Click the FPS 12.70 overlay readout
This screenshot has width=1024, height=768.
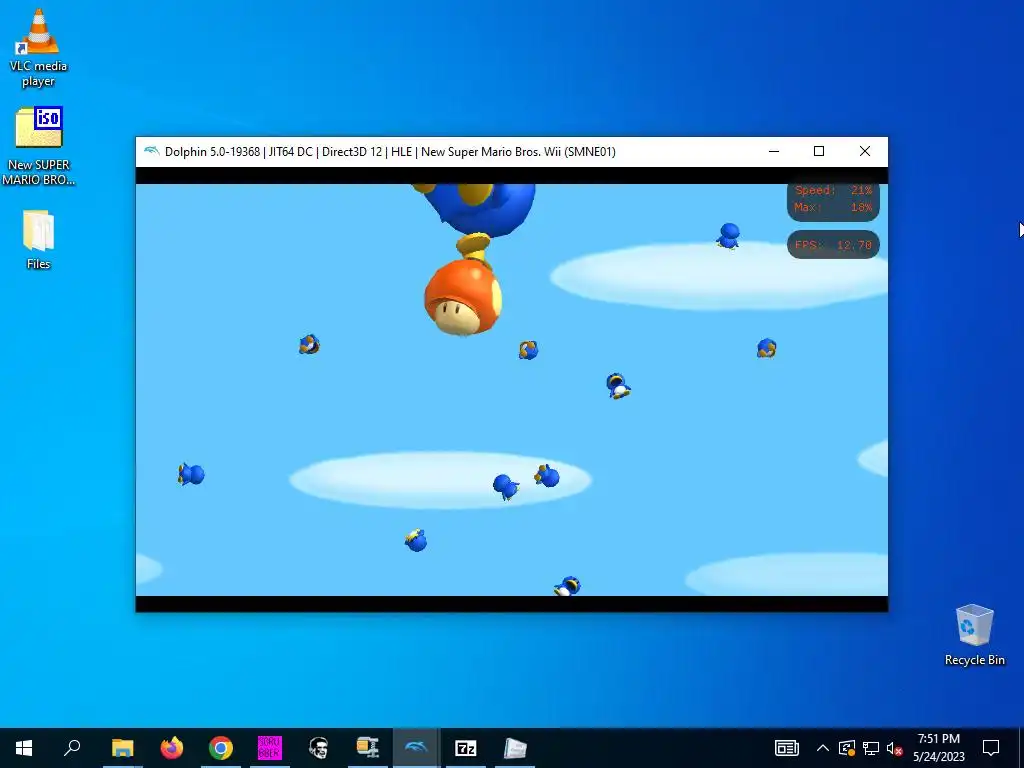833,245
